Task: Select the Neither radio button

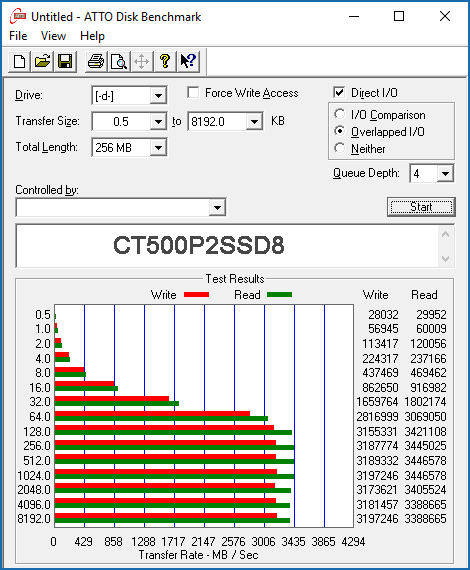Action: click(340, 148)
